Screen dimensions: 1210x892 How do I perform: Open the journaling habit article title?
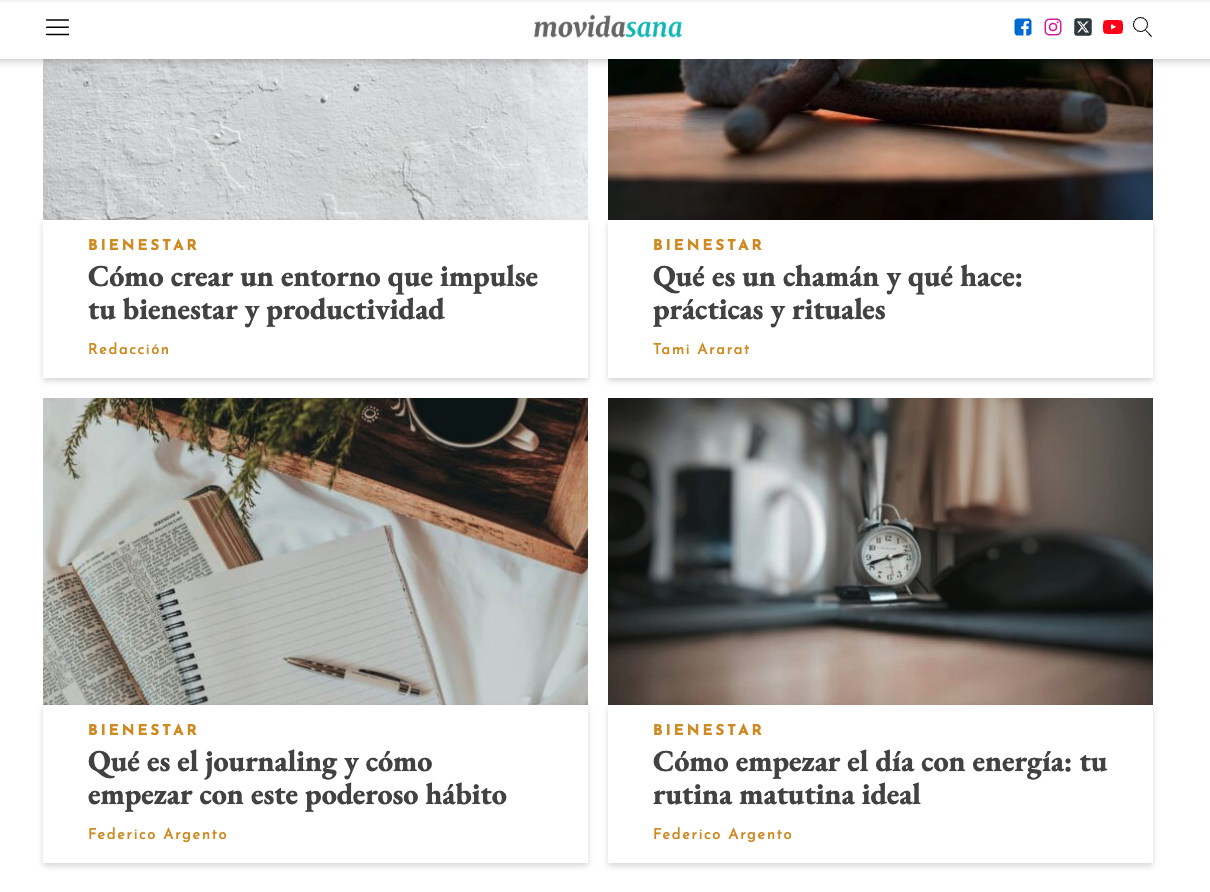(x=297, y=778)
